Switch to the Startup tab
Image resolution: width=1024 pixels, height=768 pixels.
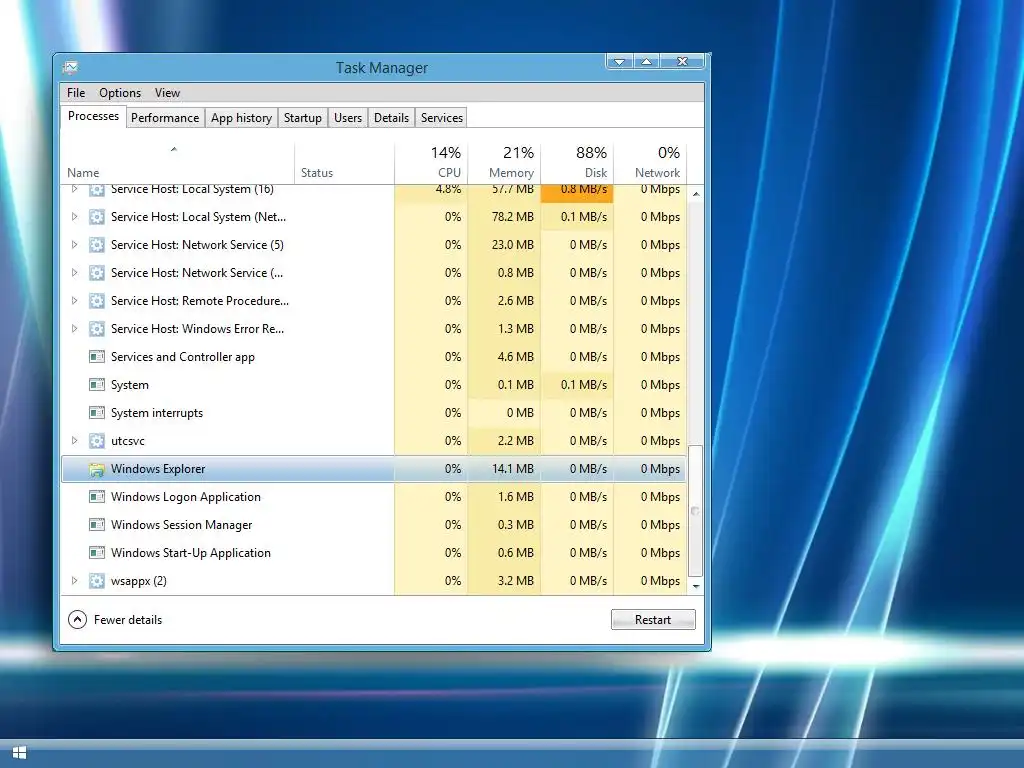[302, 118]
